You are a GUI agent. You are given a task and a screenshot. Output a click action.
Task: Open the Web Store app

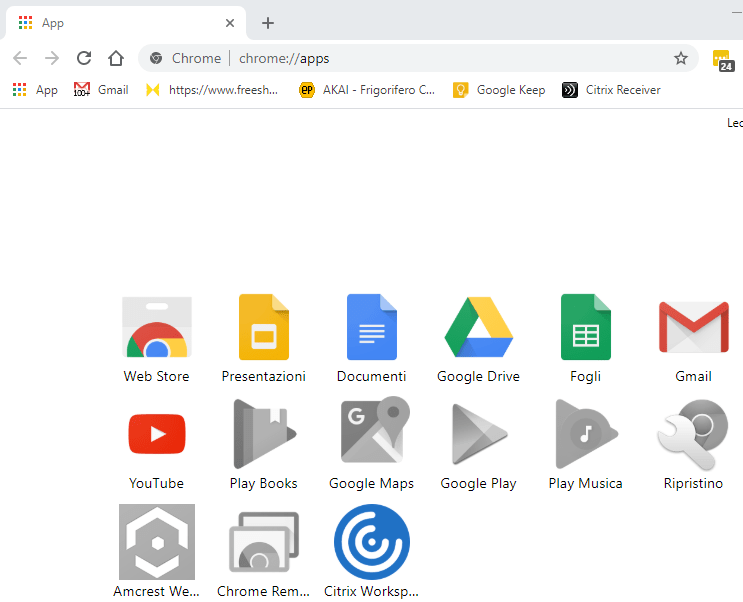click(x=157, y=327)
